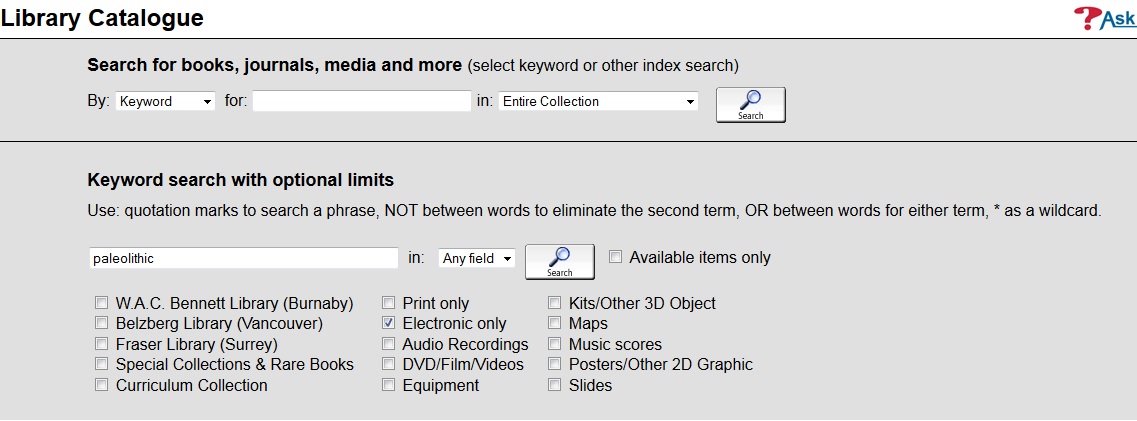The height and width of the screenshot is (421, 1137).
Task: Enable the Curriculum Collection limit
Action: 102,385
